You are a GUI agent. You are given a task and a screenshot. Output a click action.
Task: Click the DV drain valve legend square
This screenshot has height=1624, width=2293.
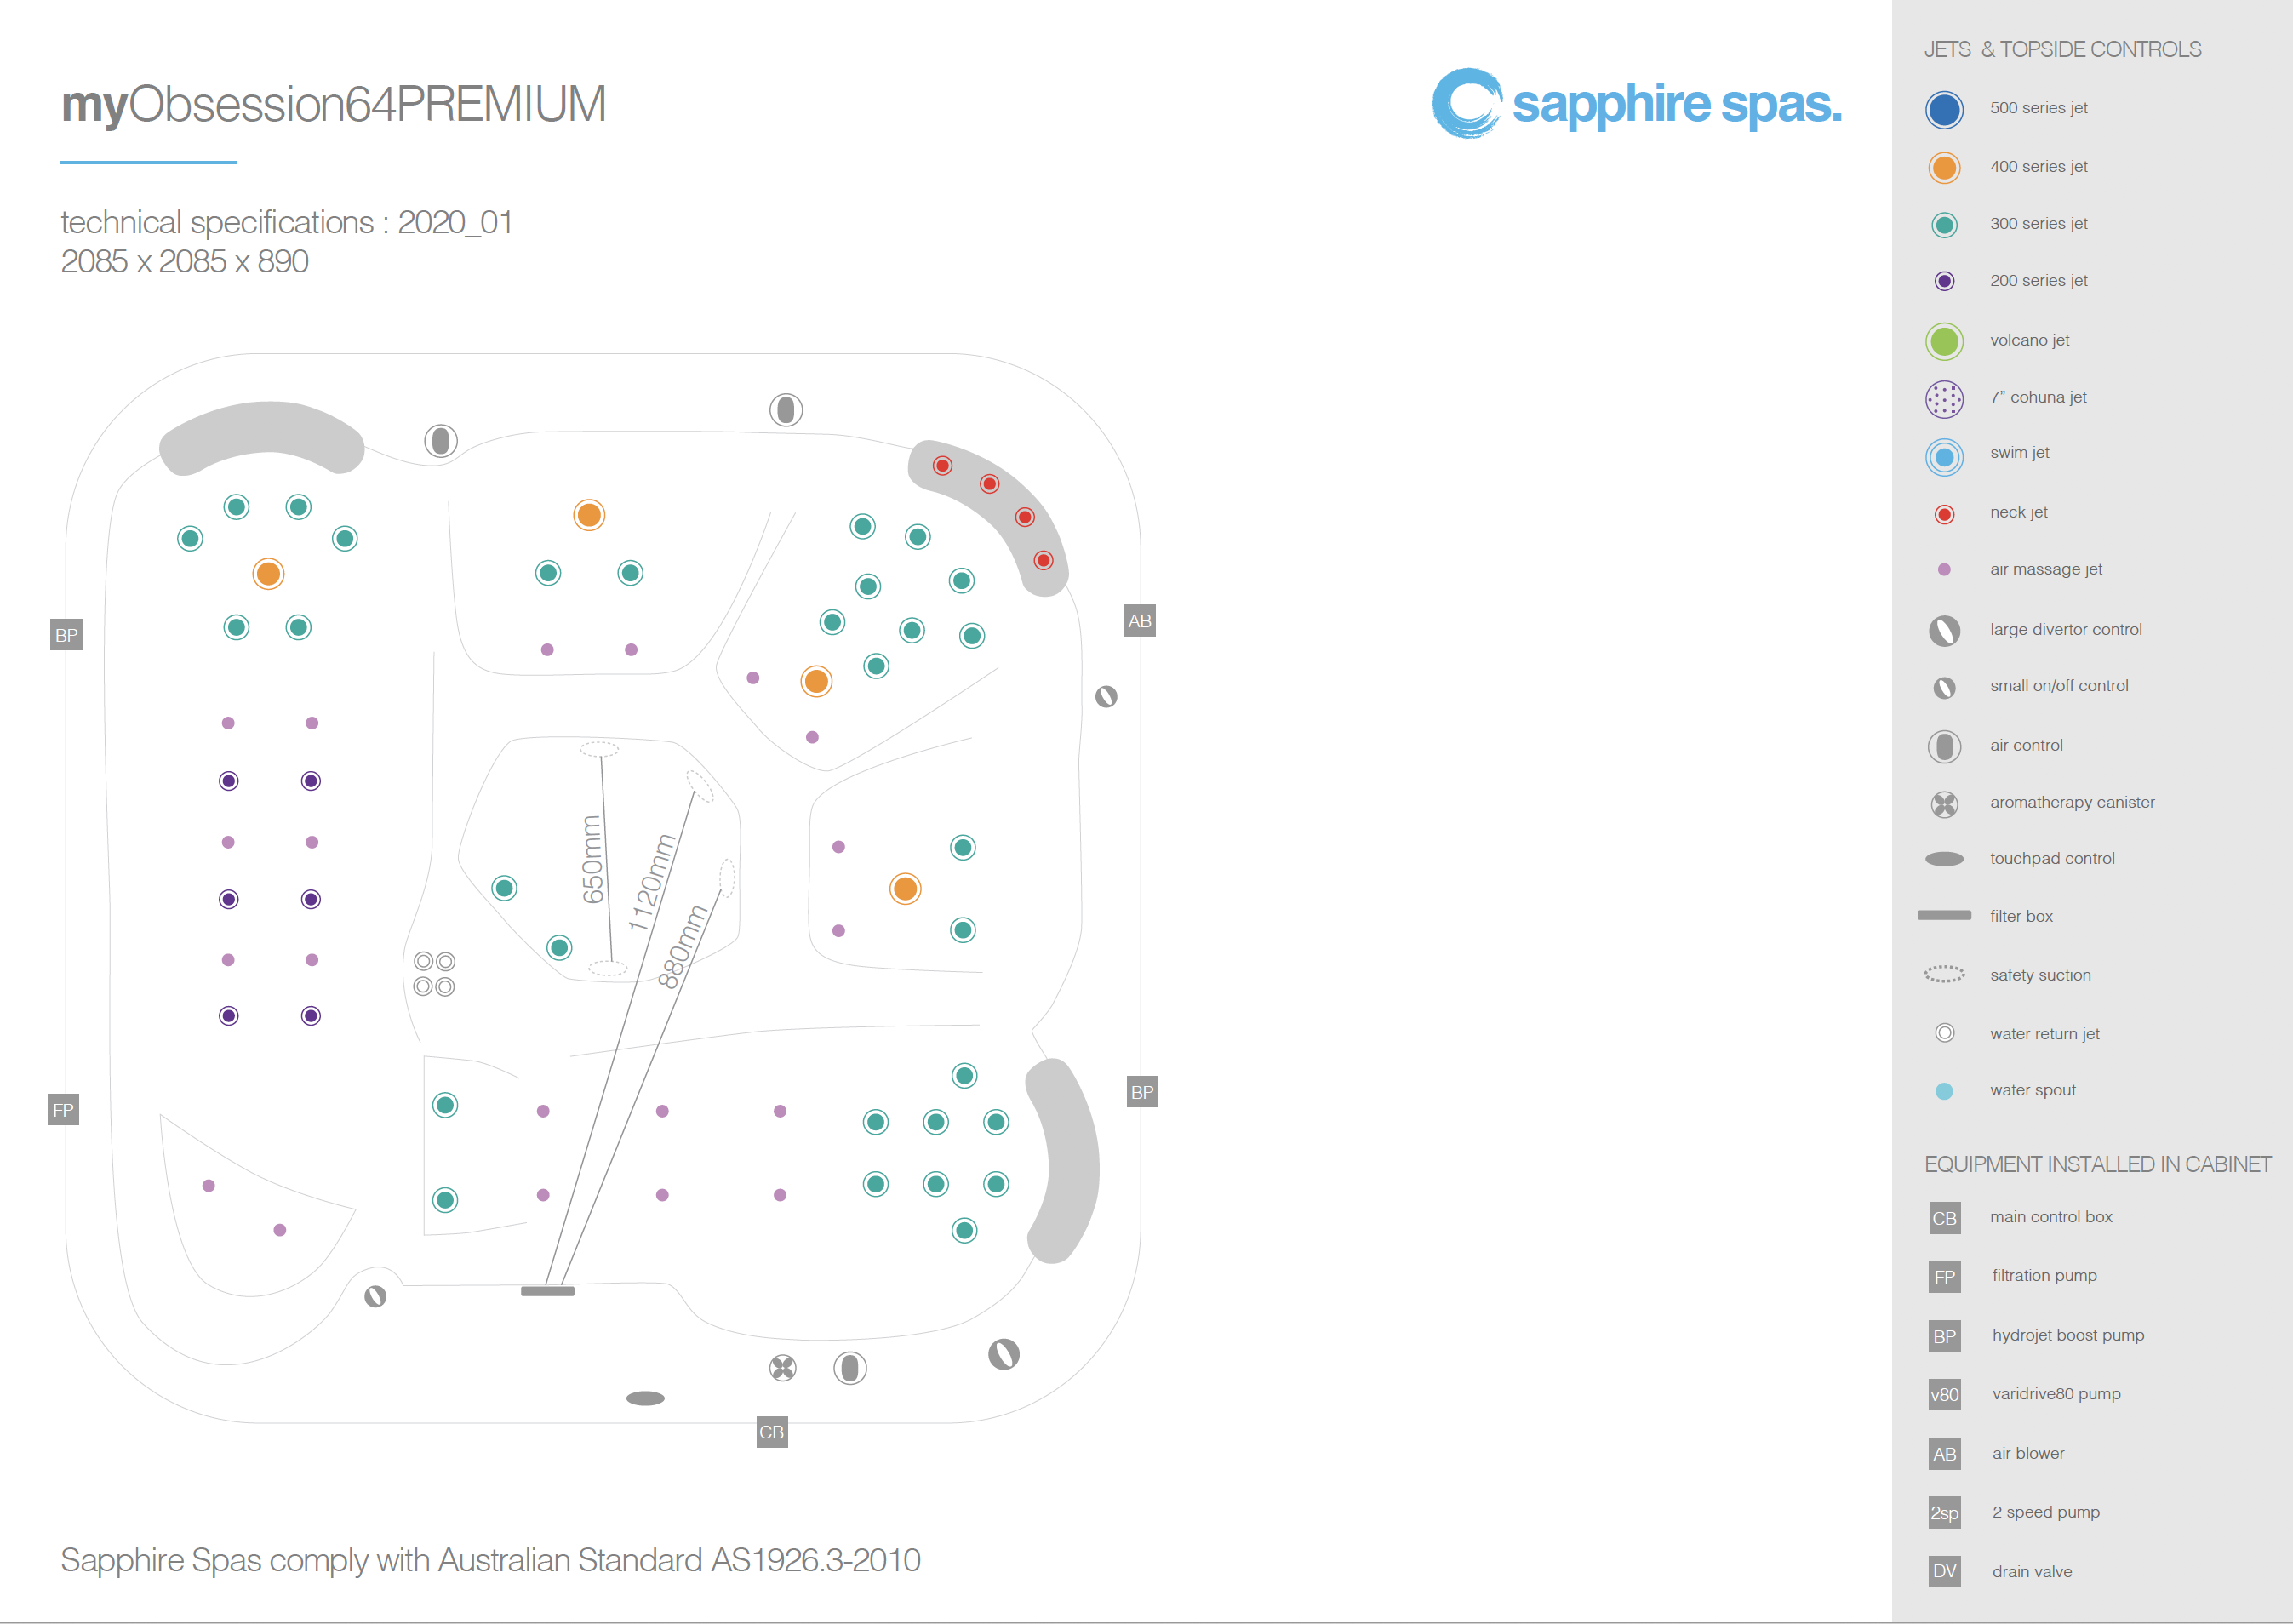click(1943, 1572)
